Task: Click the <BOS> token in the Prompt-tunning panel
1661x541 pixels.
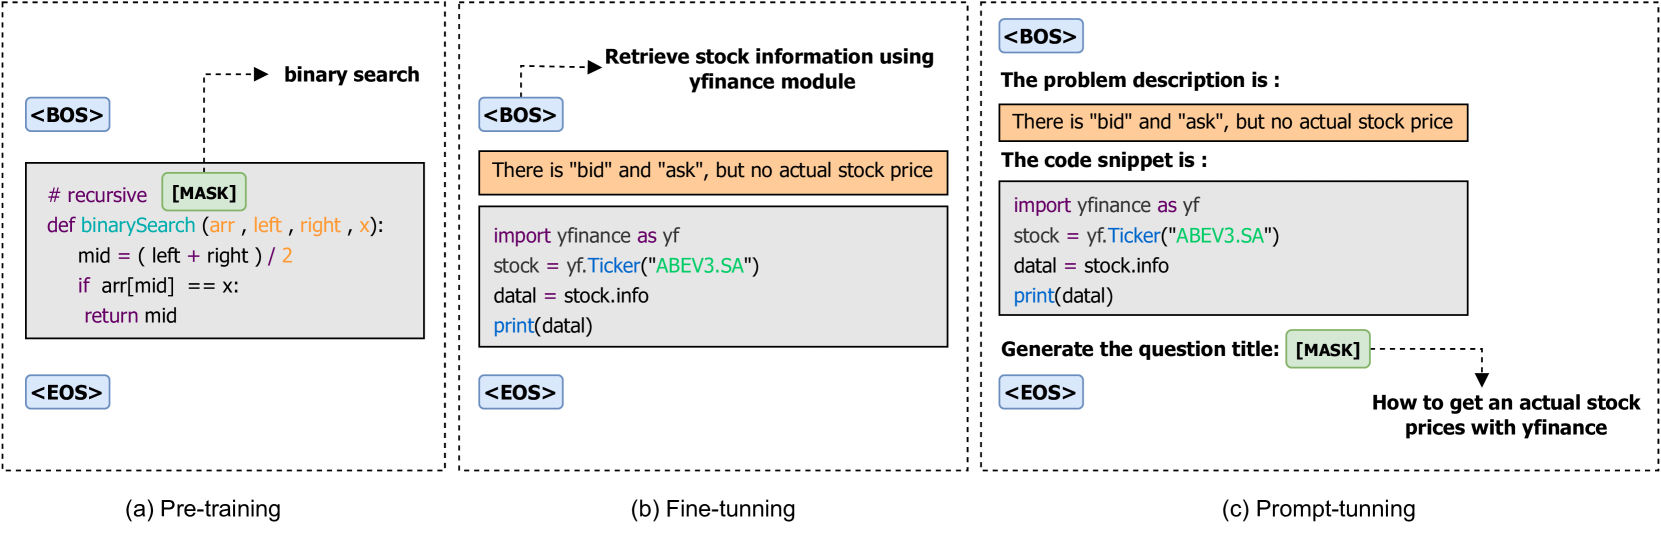Action: (x=1040, y=37)
